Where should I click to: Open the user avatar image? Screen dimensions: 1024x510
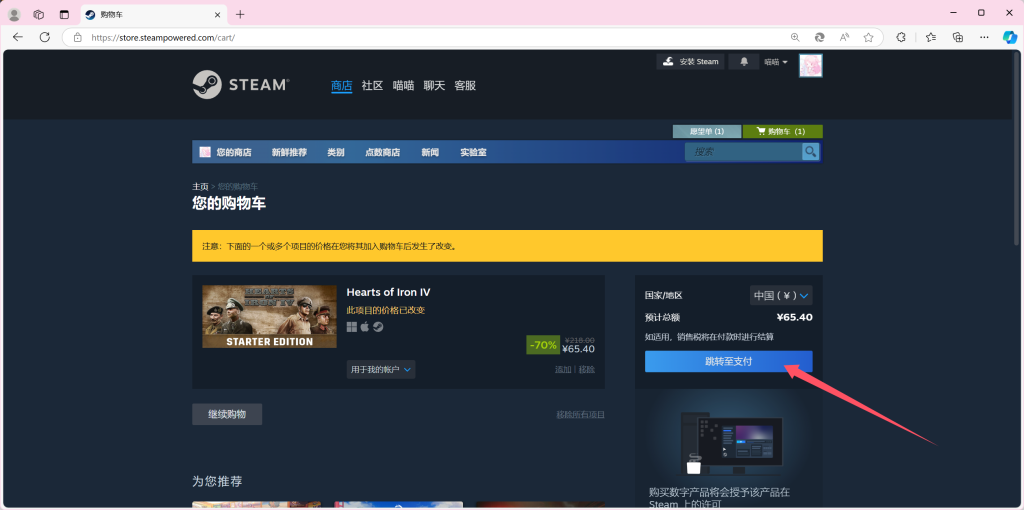coord(810,65)
